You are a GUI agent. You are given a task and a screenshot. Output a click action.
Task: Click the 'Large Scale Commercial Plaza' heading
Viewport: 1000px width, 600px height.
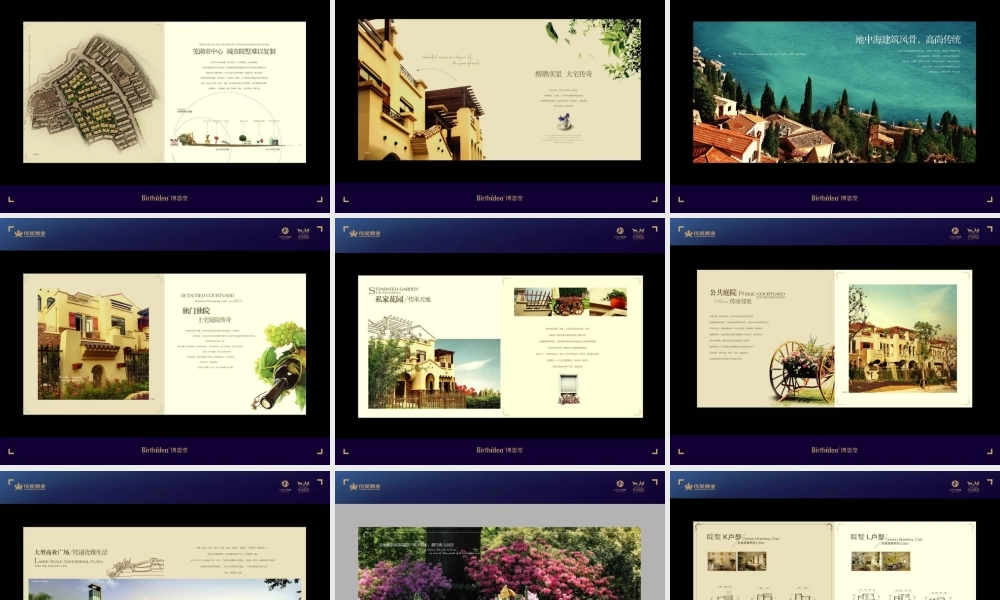click(69, 561)
